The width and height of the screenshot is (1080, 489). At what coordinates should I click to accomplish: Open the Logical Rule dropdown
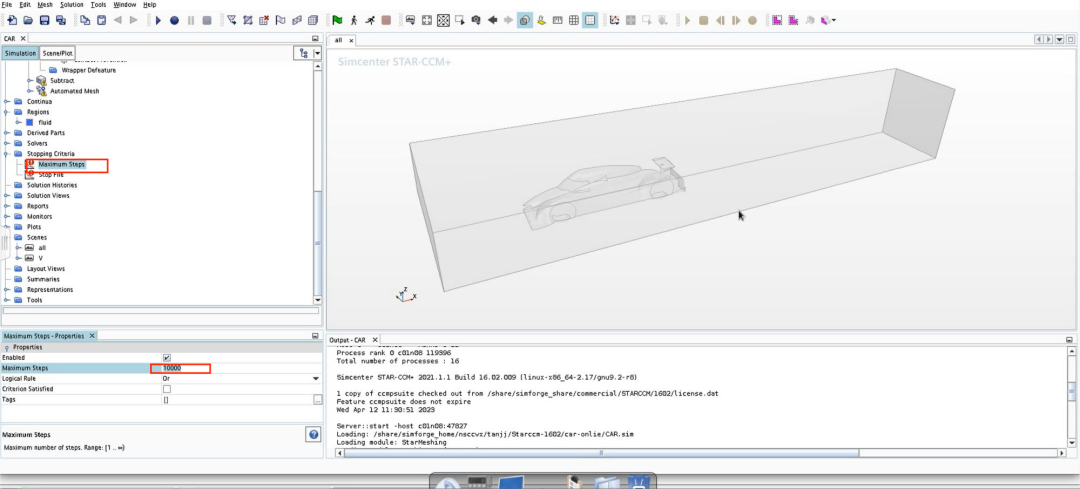pos(316,379)
